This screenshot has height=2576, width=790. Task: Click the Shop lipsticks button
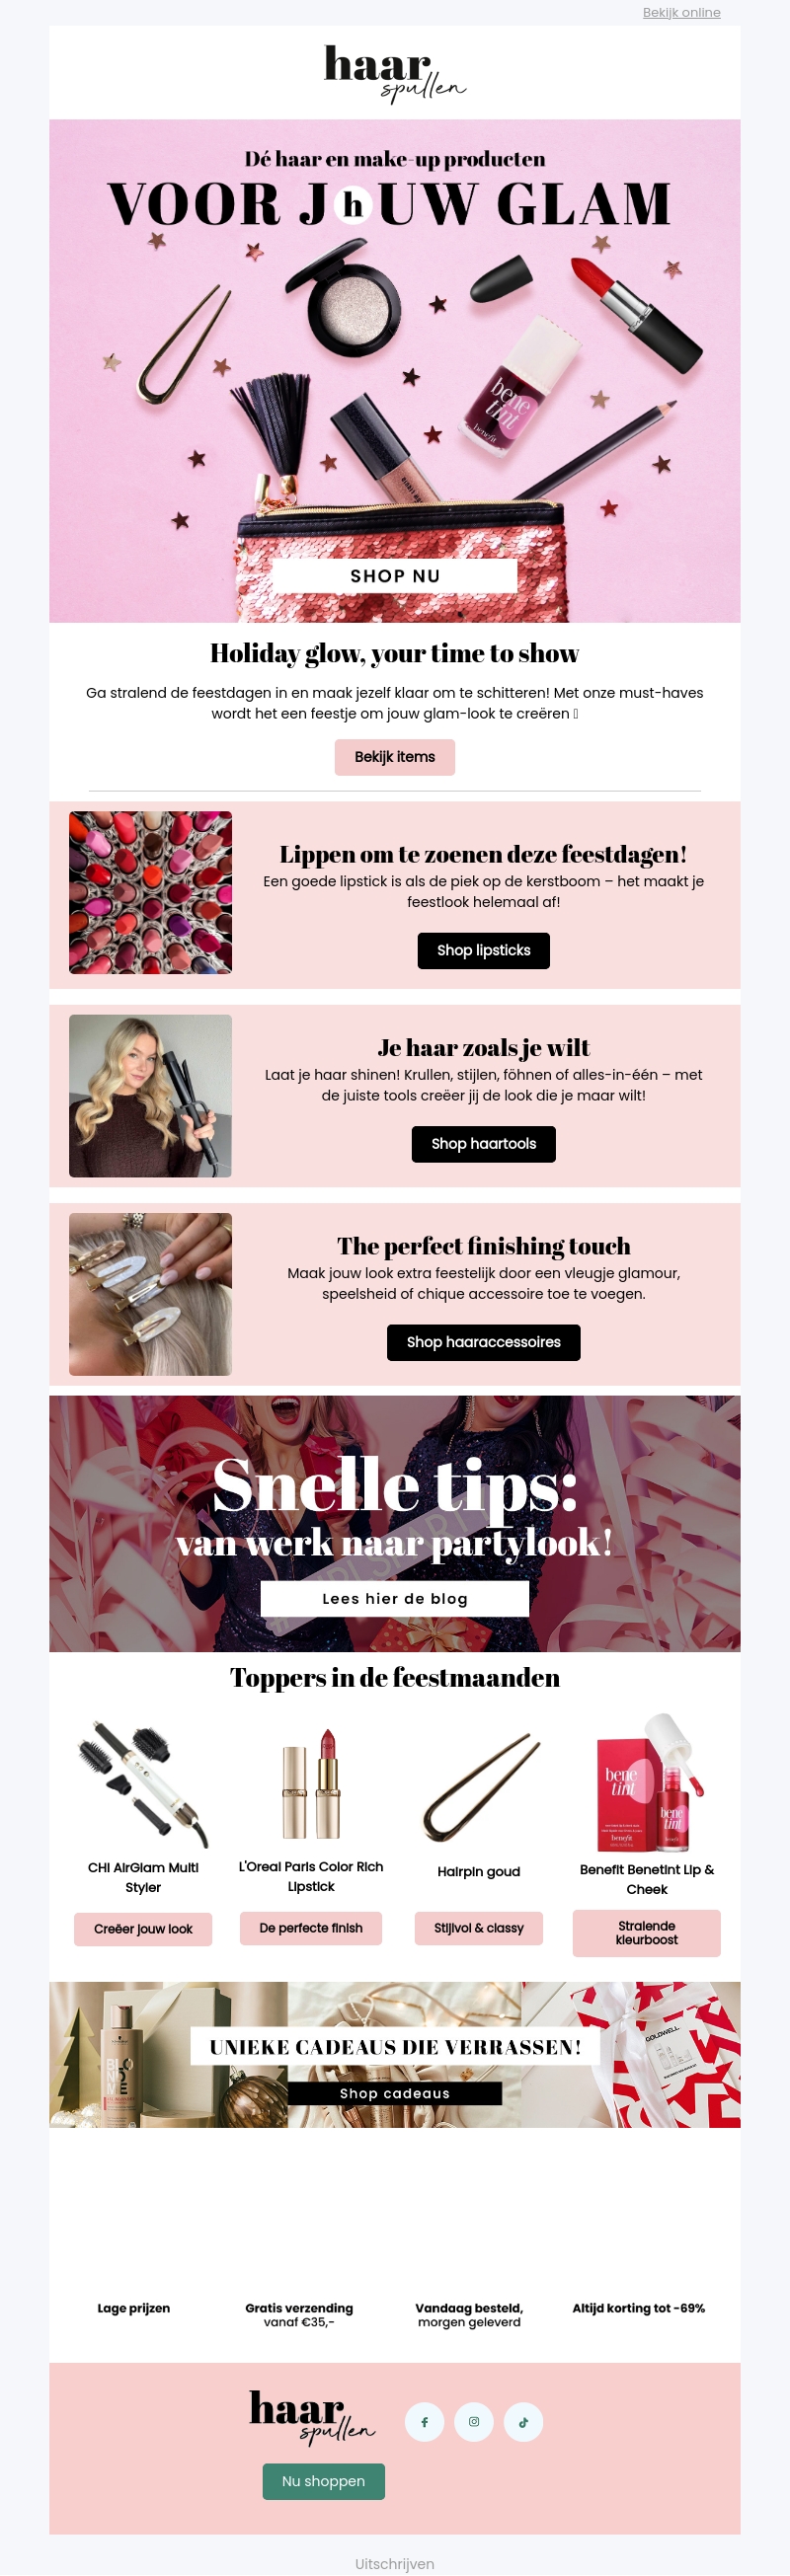(484, 950)
